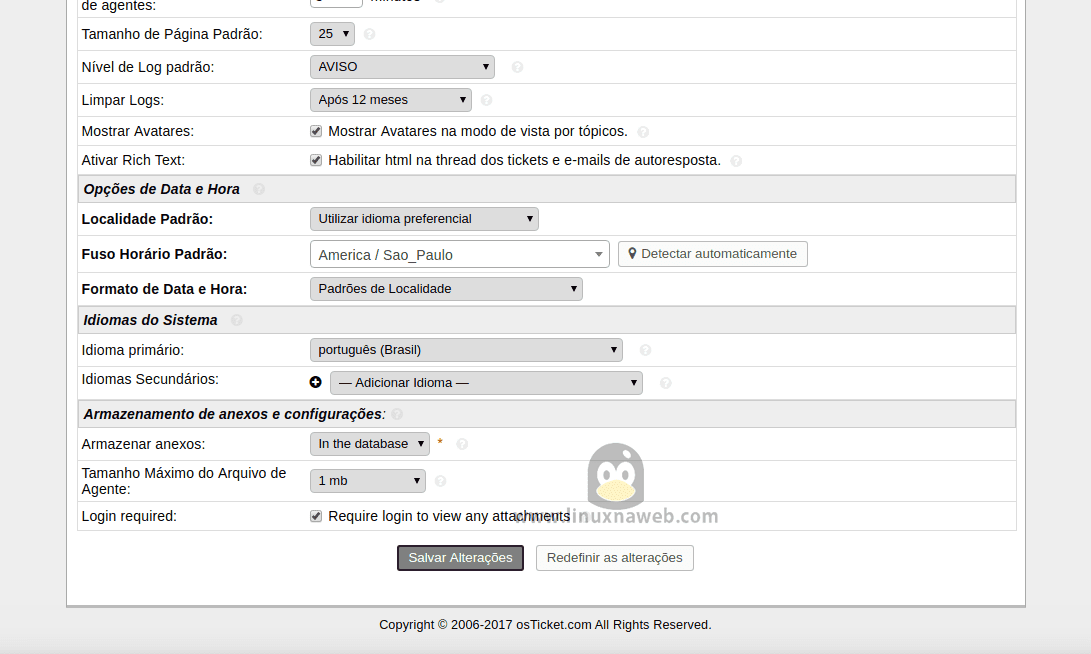
Task: Click plus icon to add secondary language
Action: tap(316, 382)
